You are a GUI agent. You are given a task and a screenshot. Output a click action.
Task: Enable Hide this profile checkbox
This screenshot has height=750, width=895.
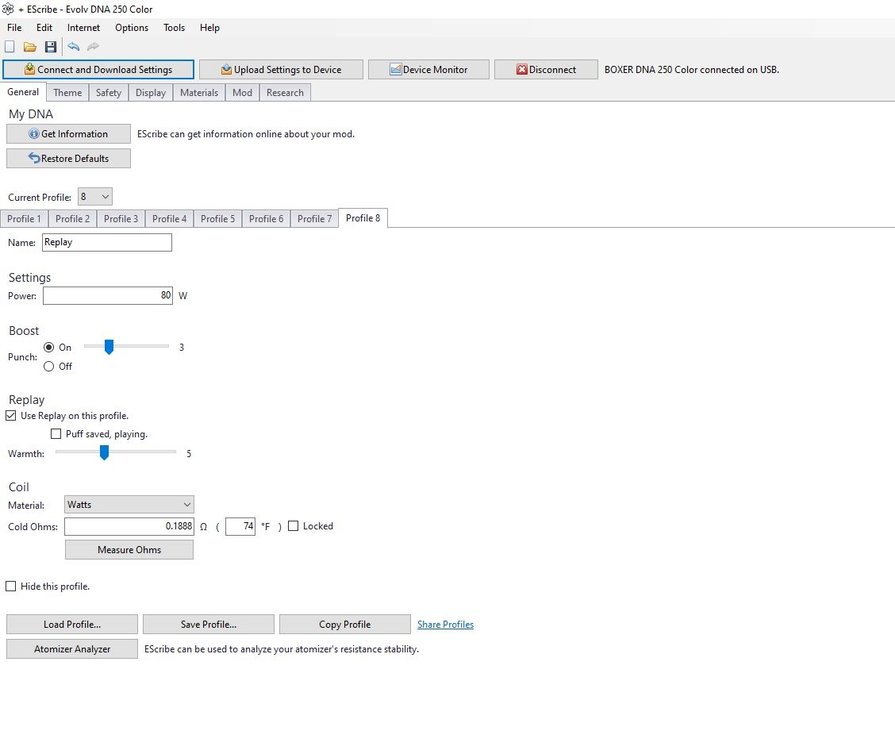[x=11, y=586]
